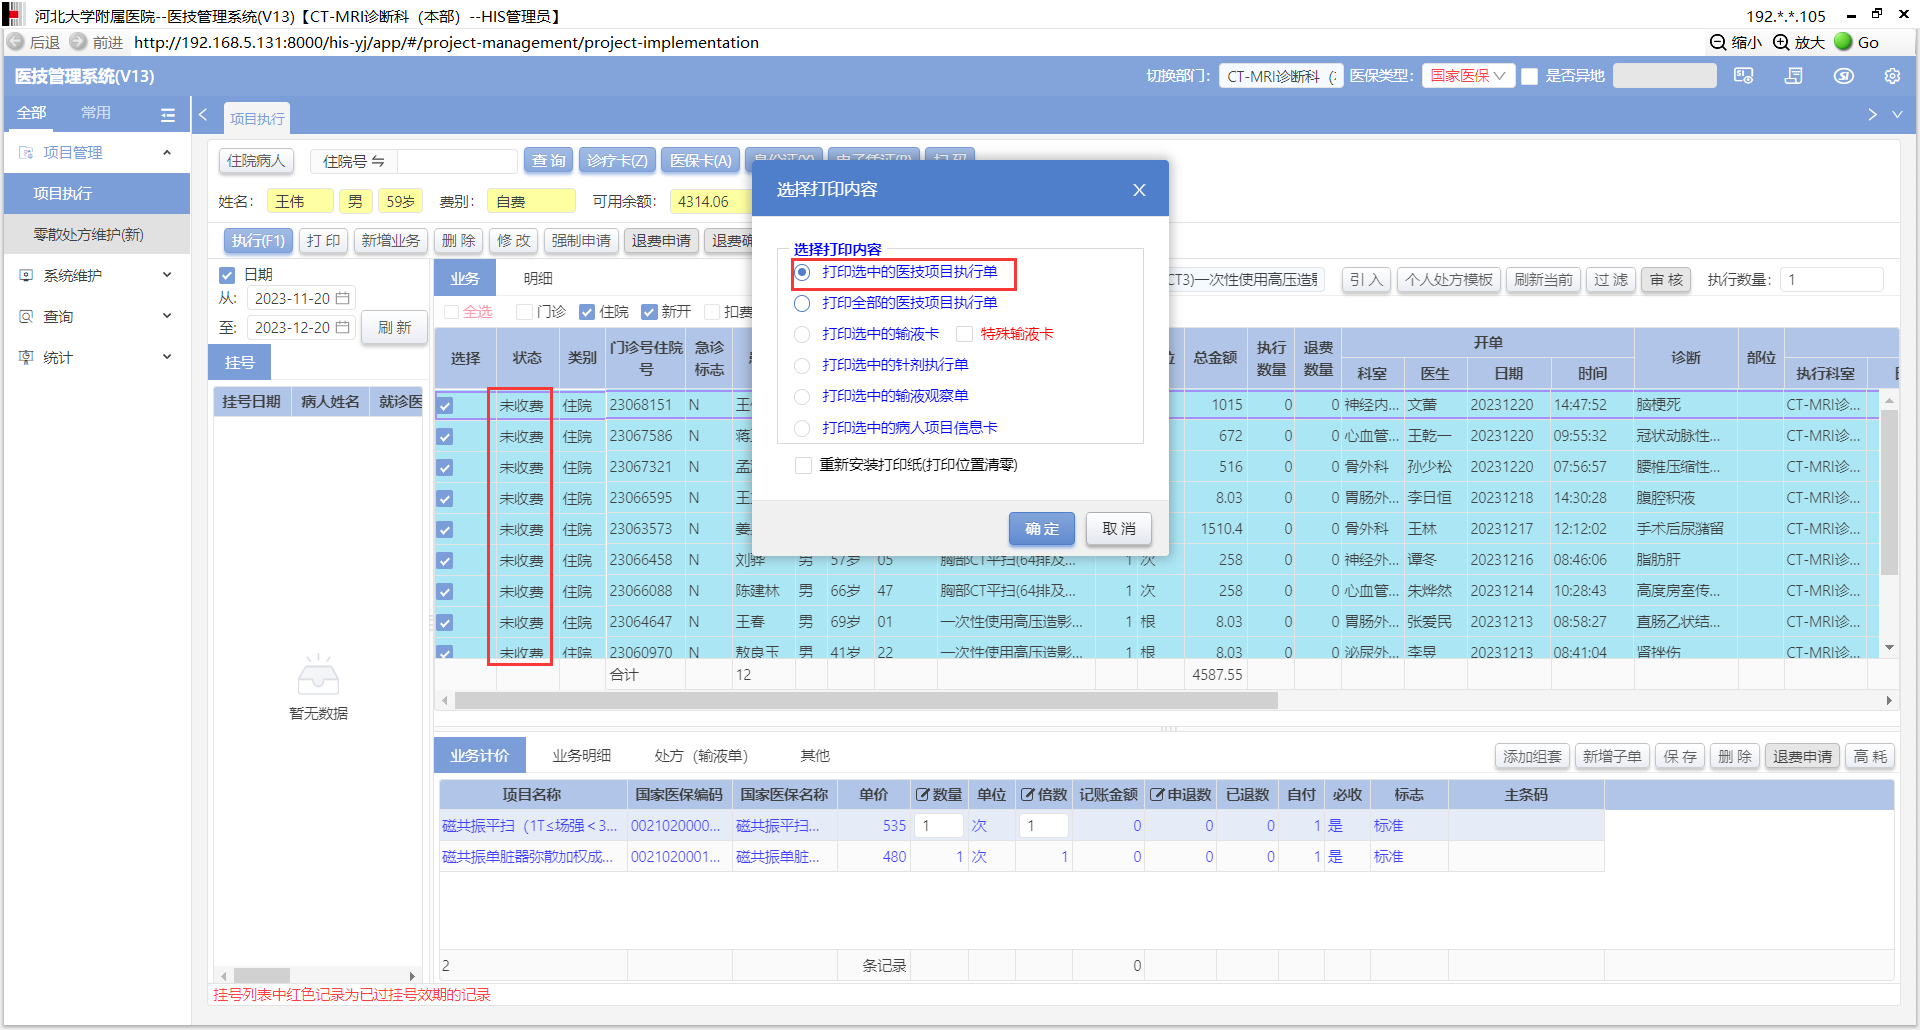1920x1030 pixels.
Task: Select print all medical project execution sheets
Action: 802,303
